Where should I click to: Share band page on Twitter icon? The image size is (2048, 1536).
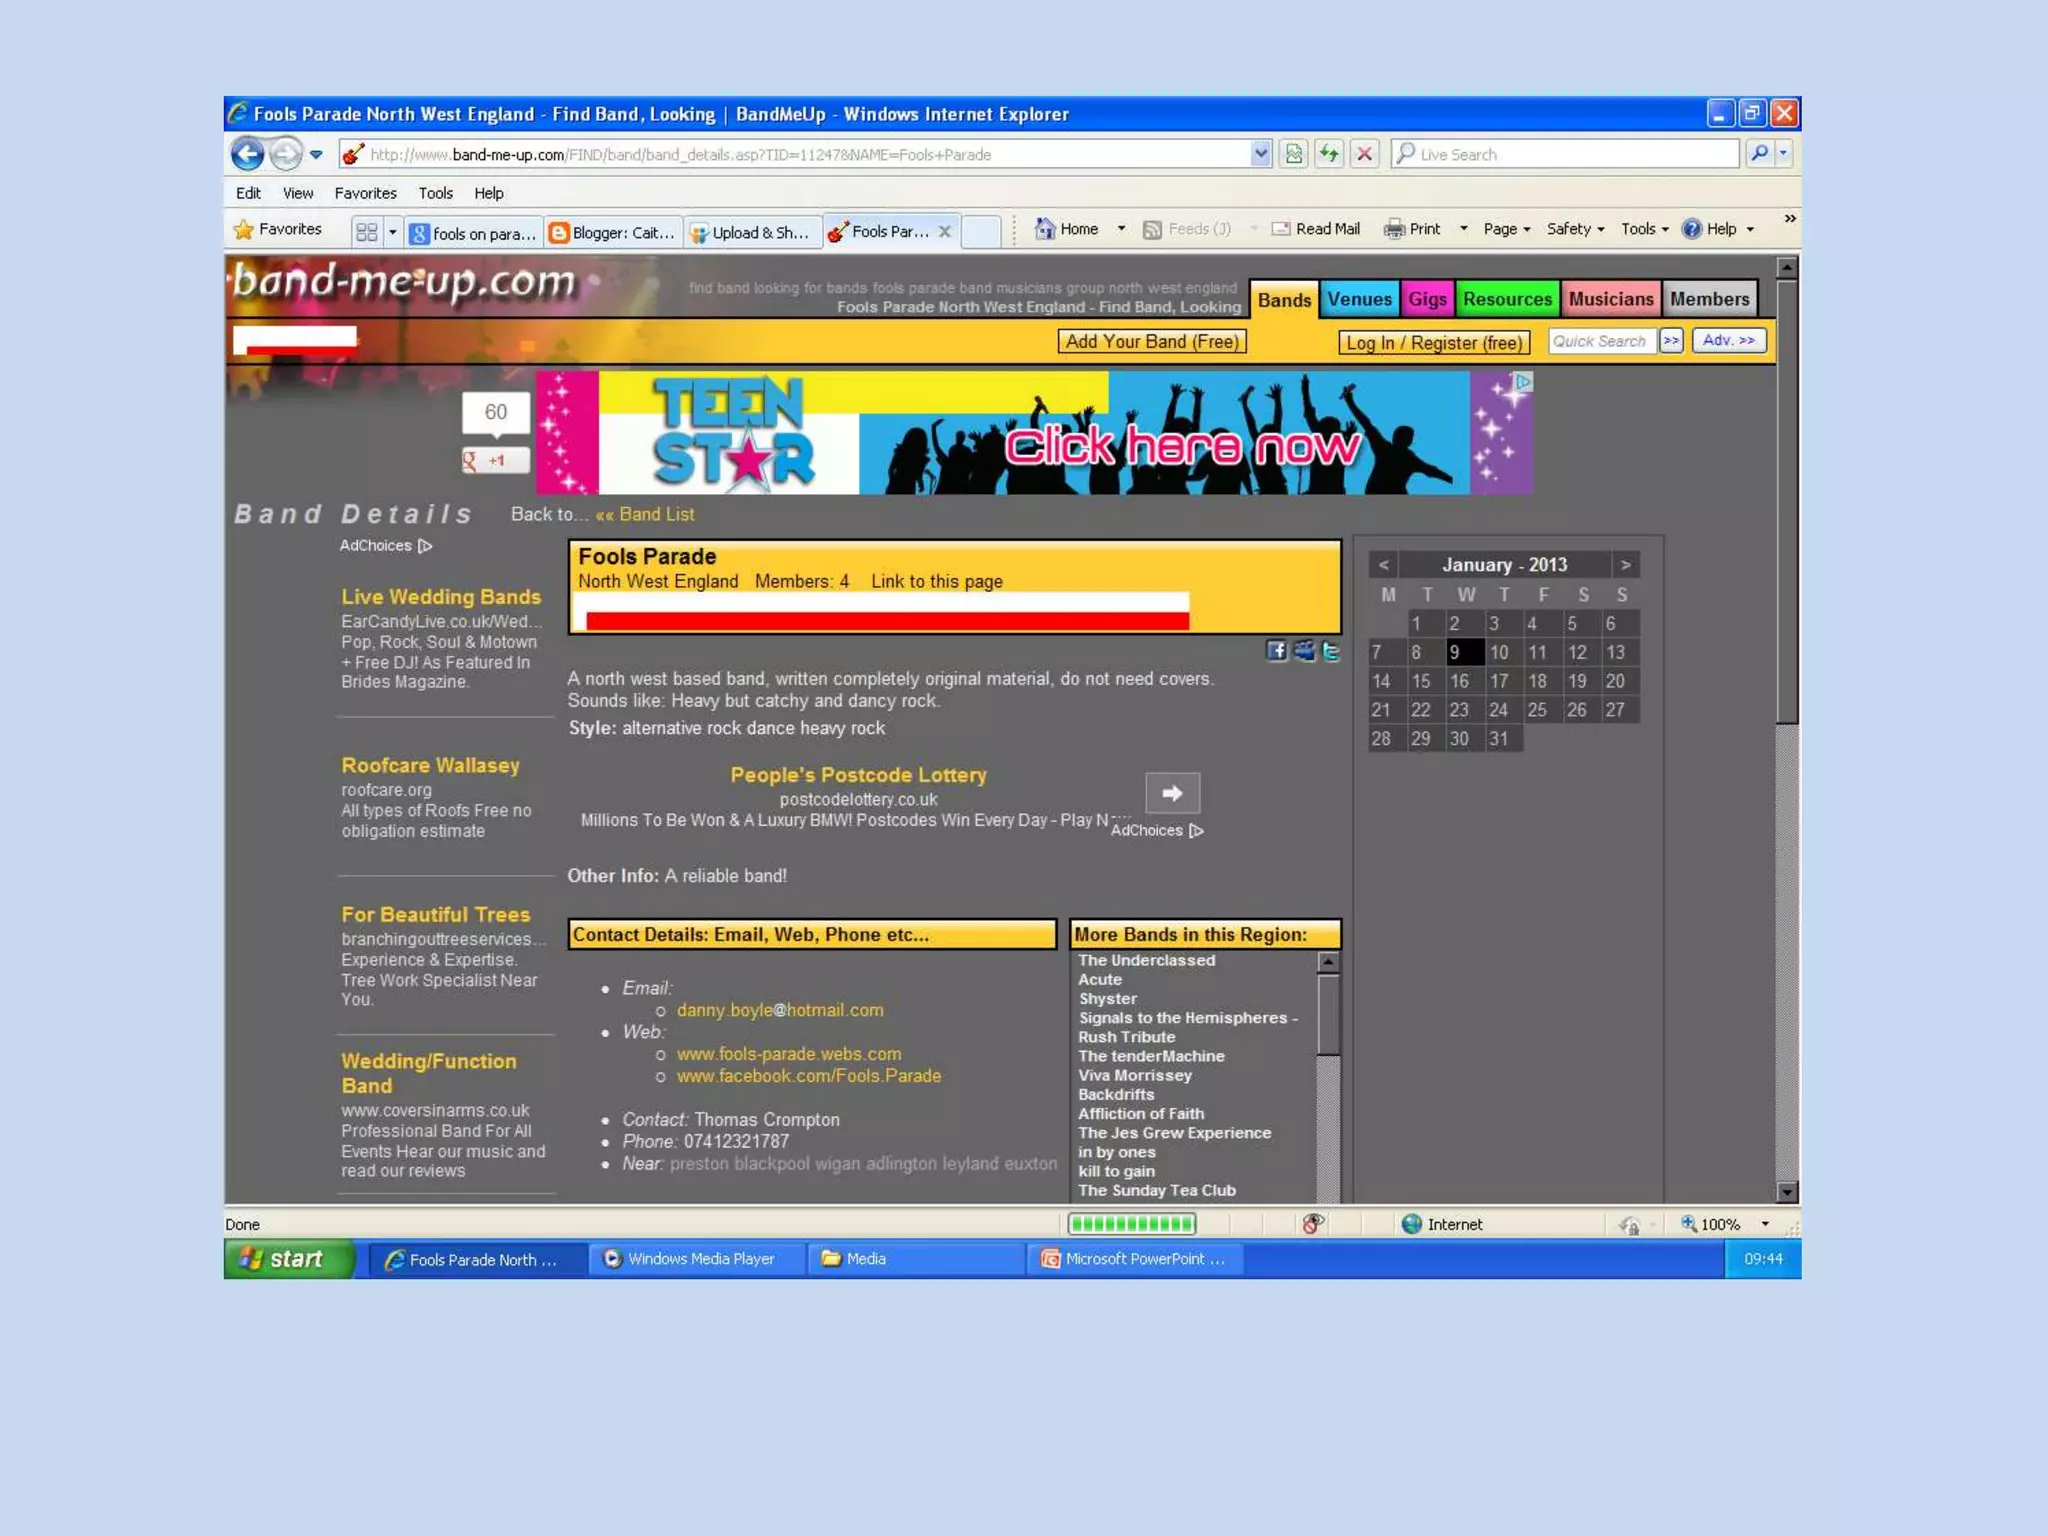pyautogui.click(x=1331, y=651)
